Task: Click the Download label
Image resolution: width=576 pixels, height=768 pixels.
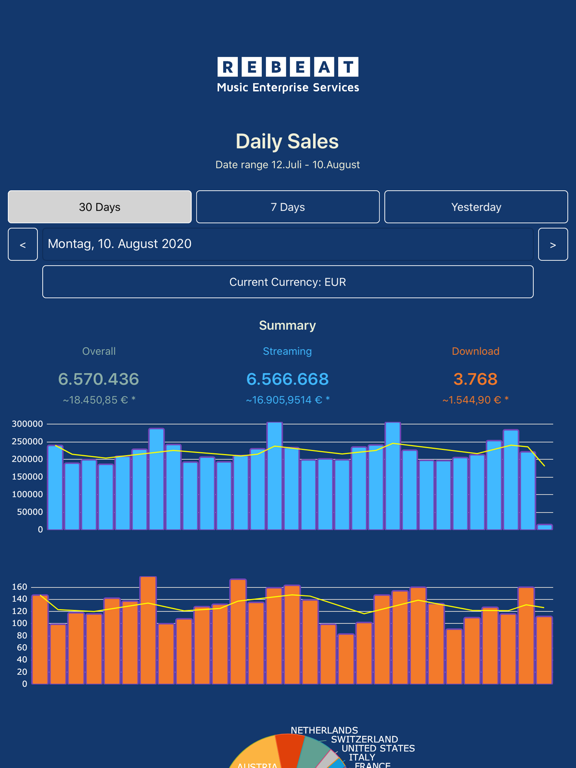Action: (476, 351)
